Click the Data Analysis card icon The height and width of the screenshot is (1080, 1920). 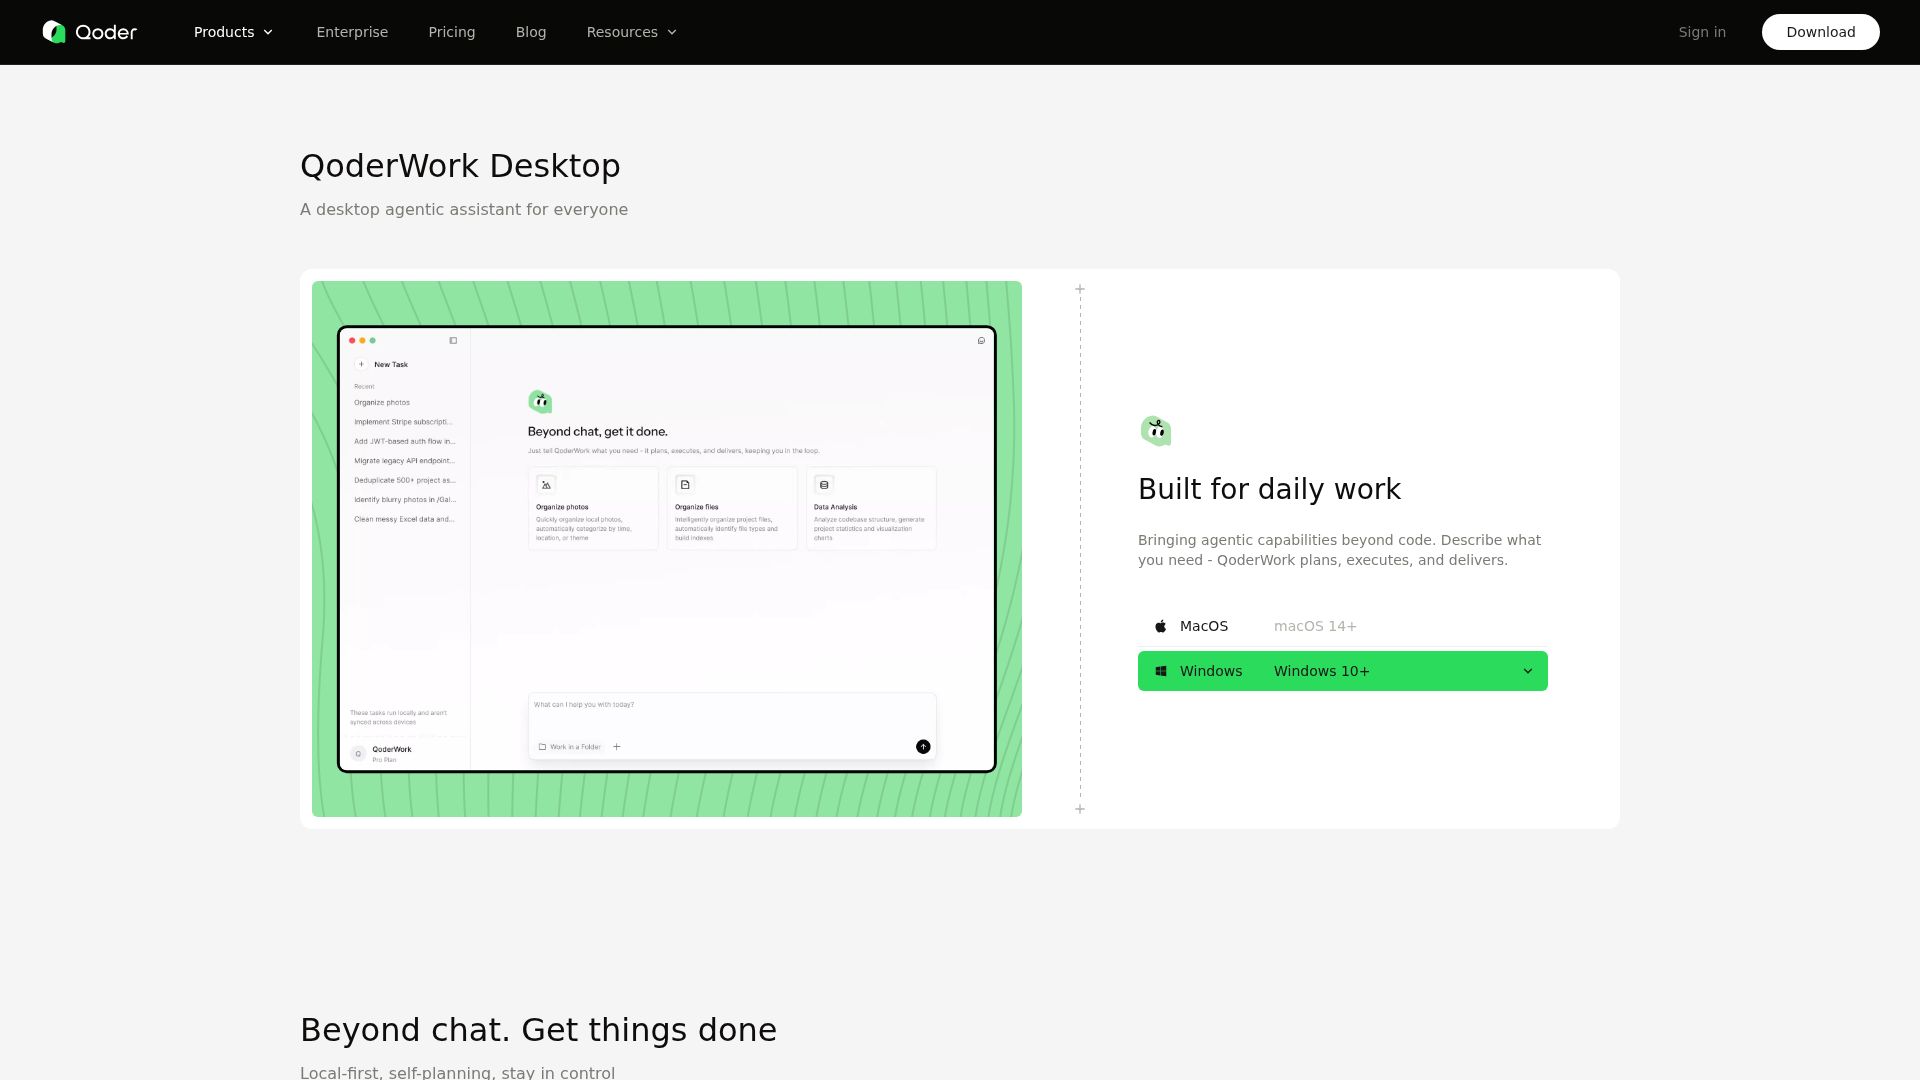coord(824,485)
